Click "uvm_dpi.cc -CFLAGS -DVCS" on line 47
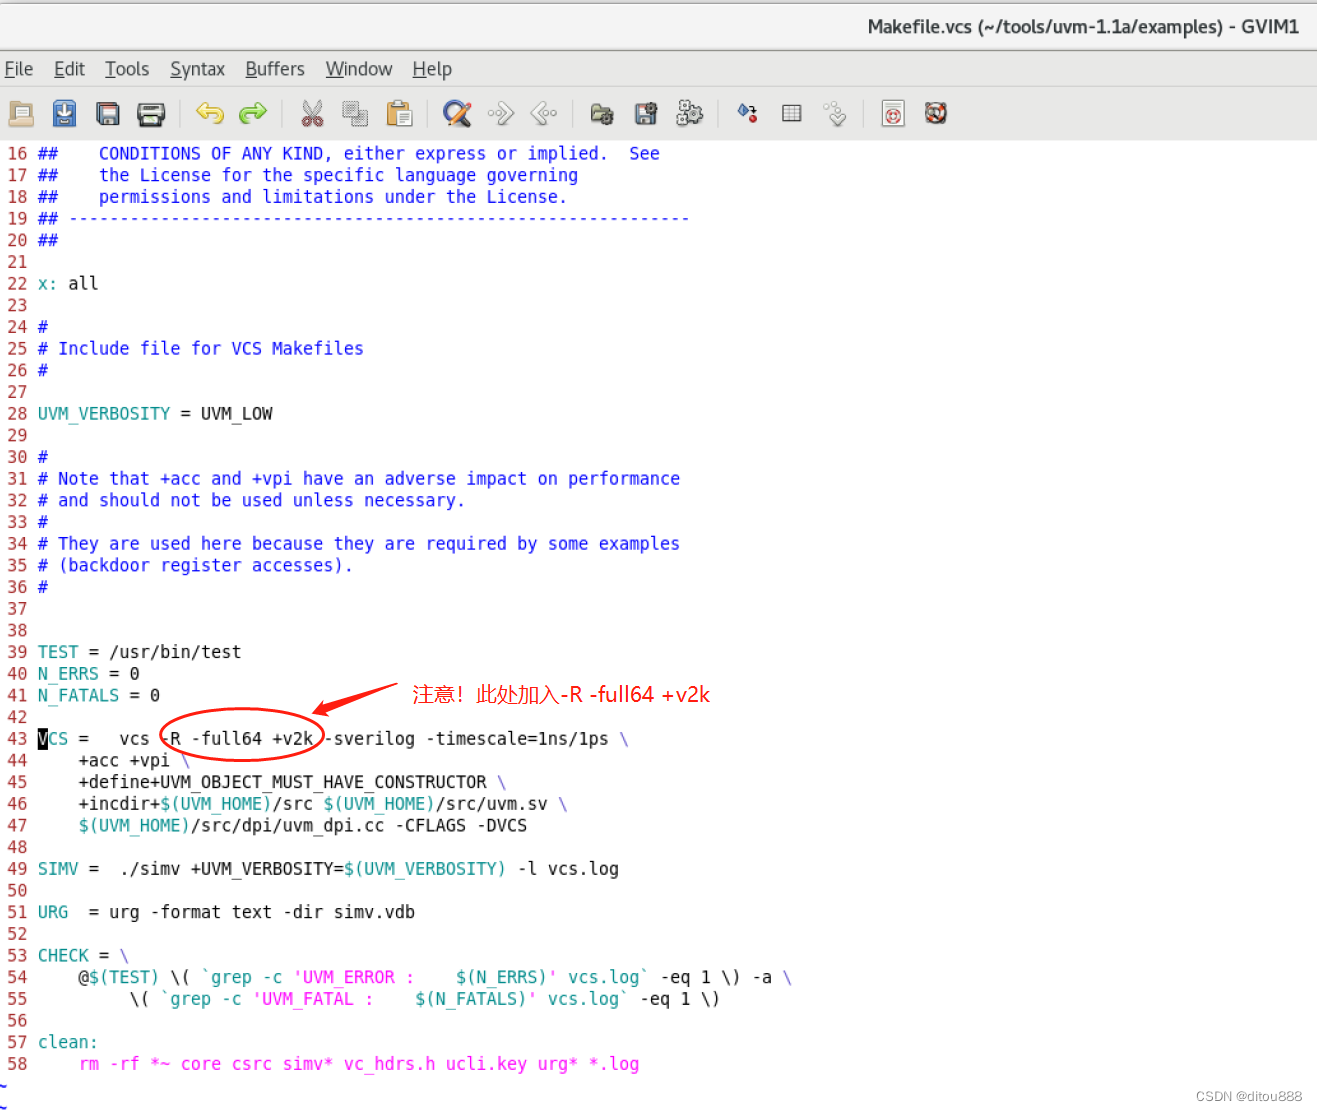 pos(405,826)
